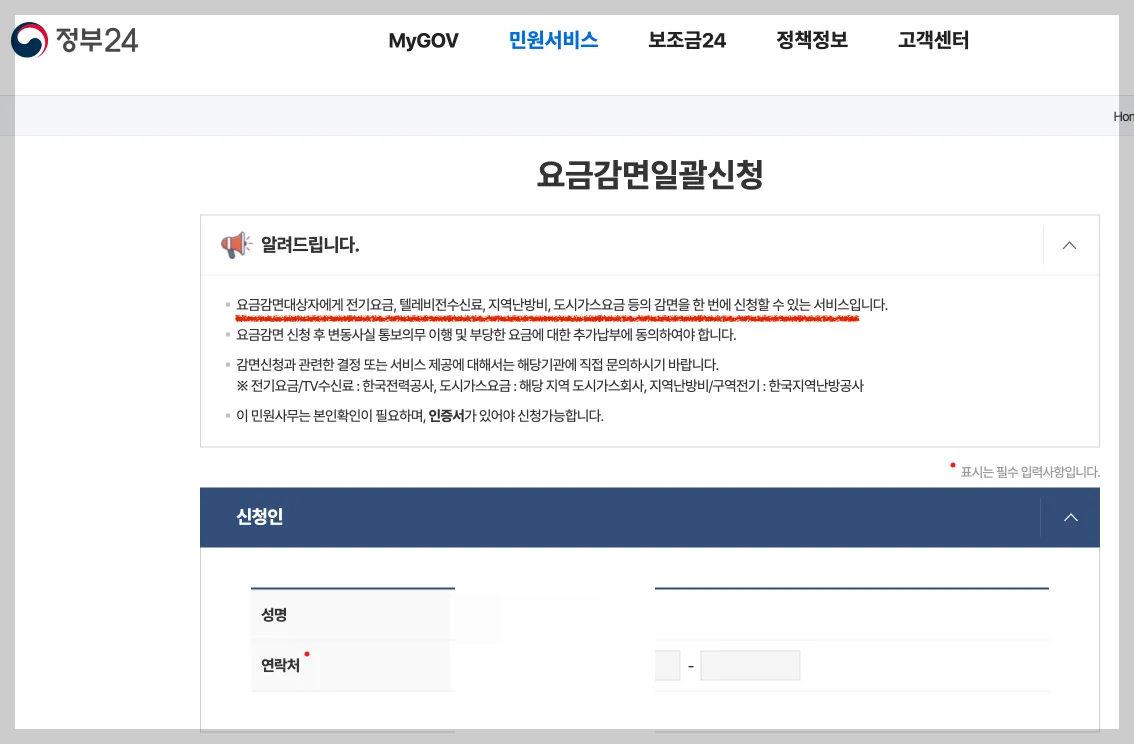Click the last 연락처 phone number field
Viewport: 1134px width, 744px height.
(x=750, y=665)
